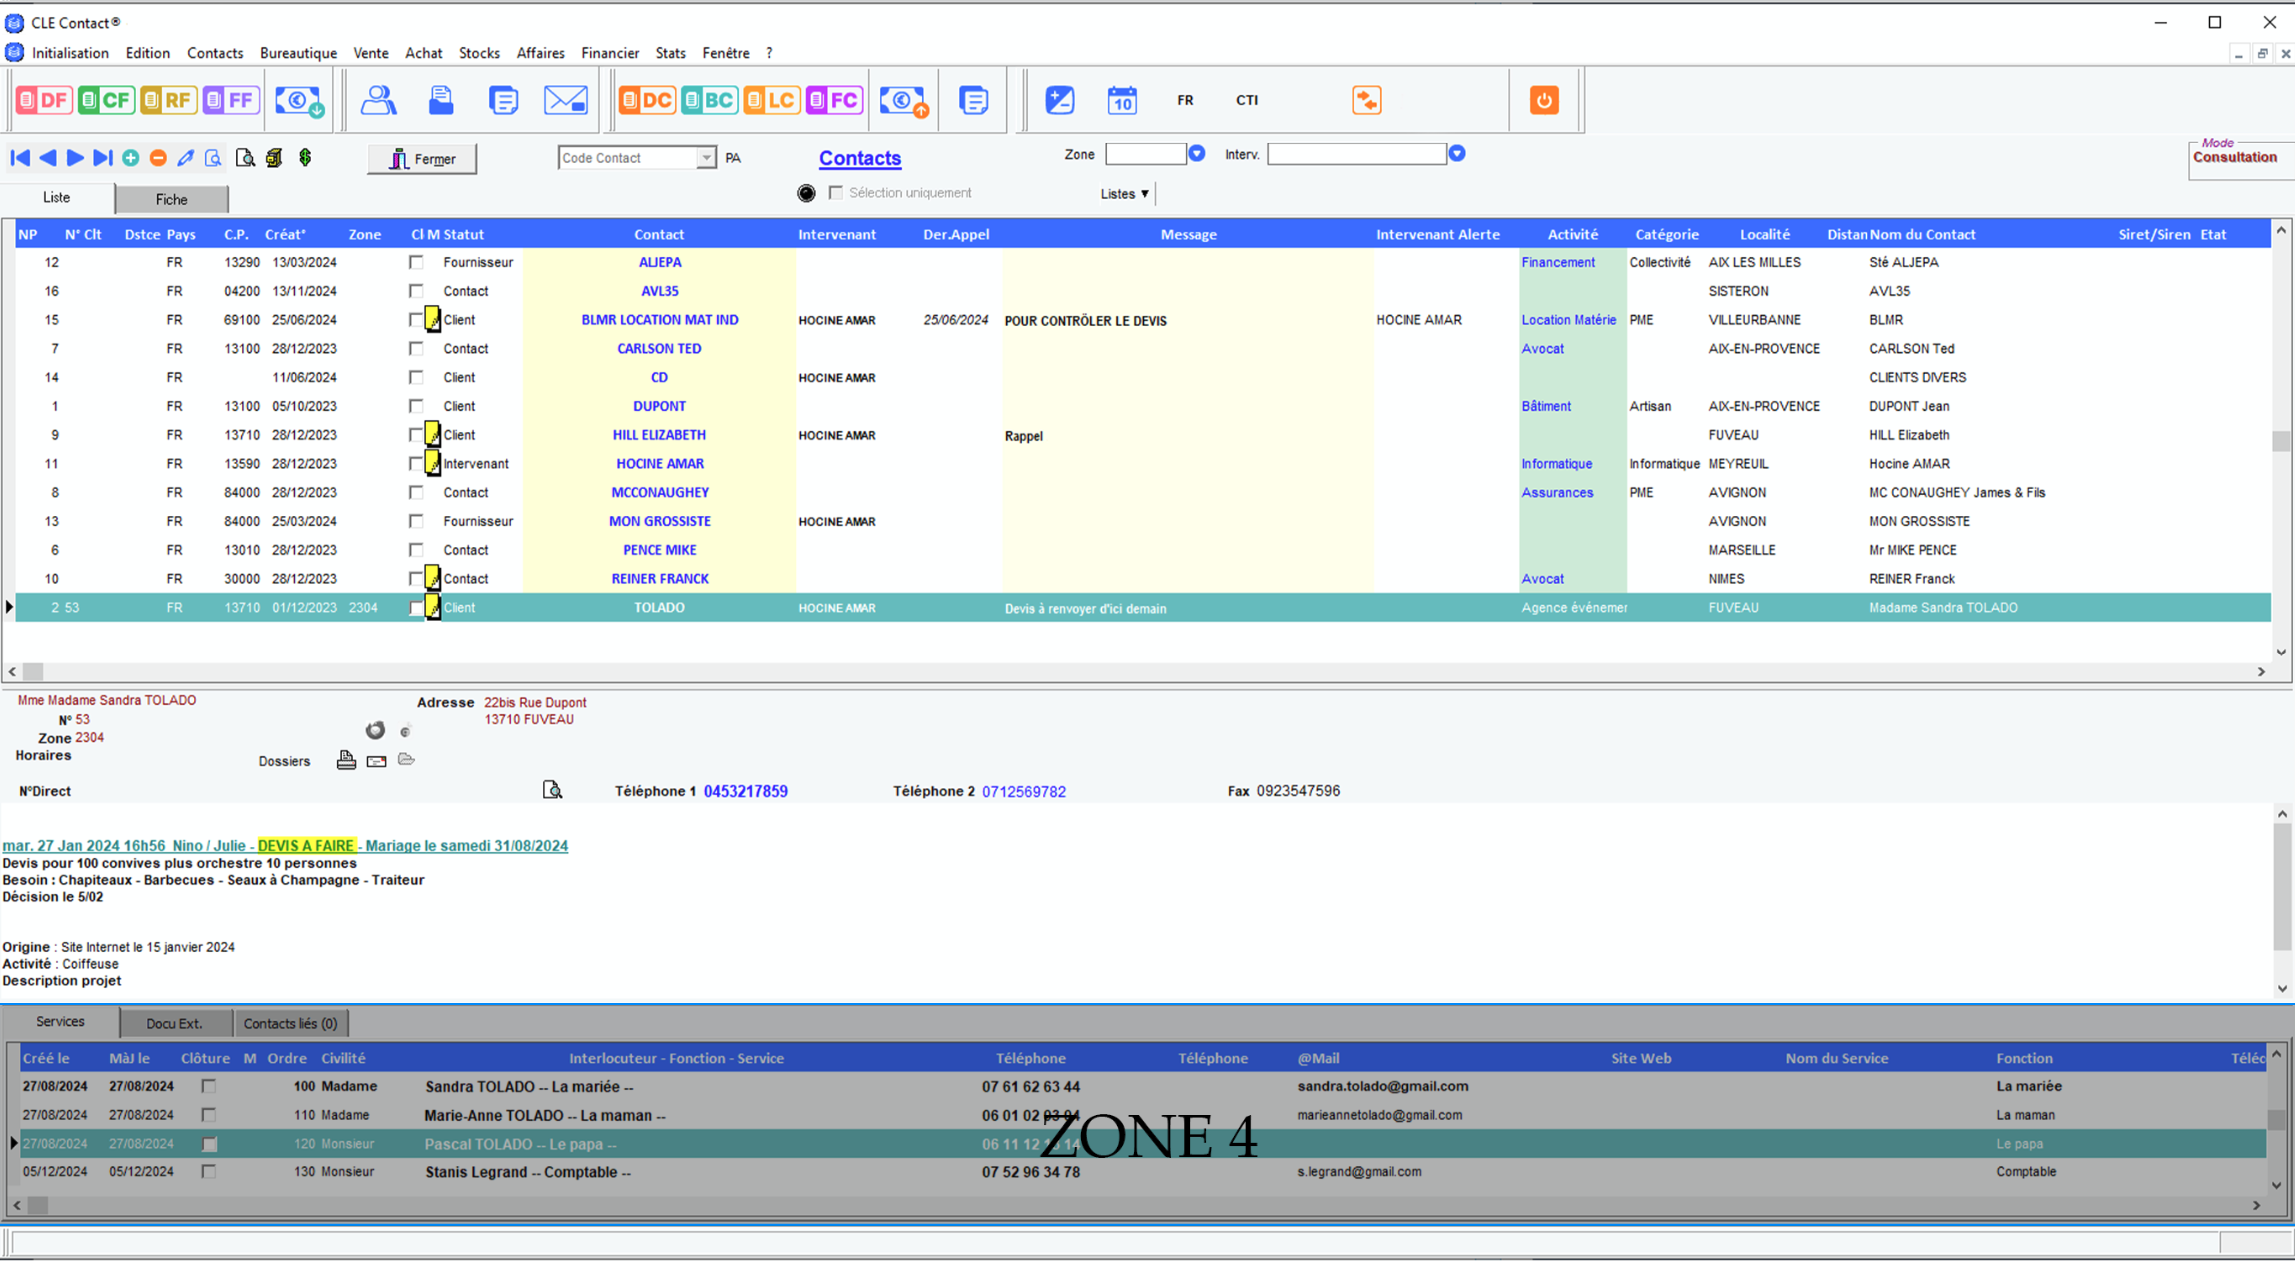Click the orange transfer arrows icon
Viewport: 2295px width, 1261px height.
click(1367, 100)
